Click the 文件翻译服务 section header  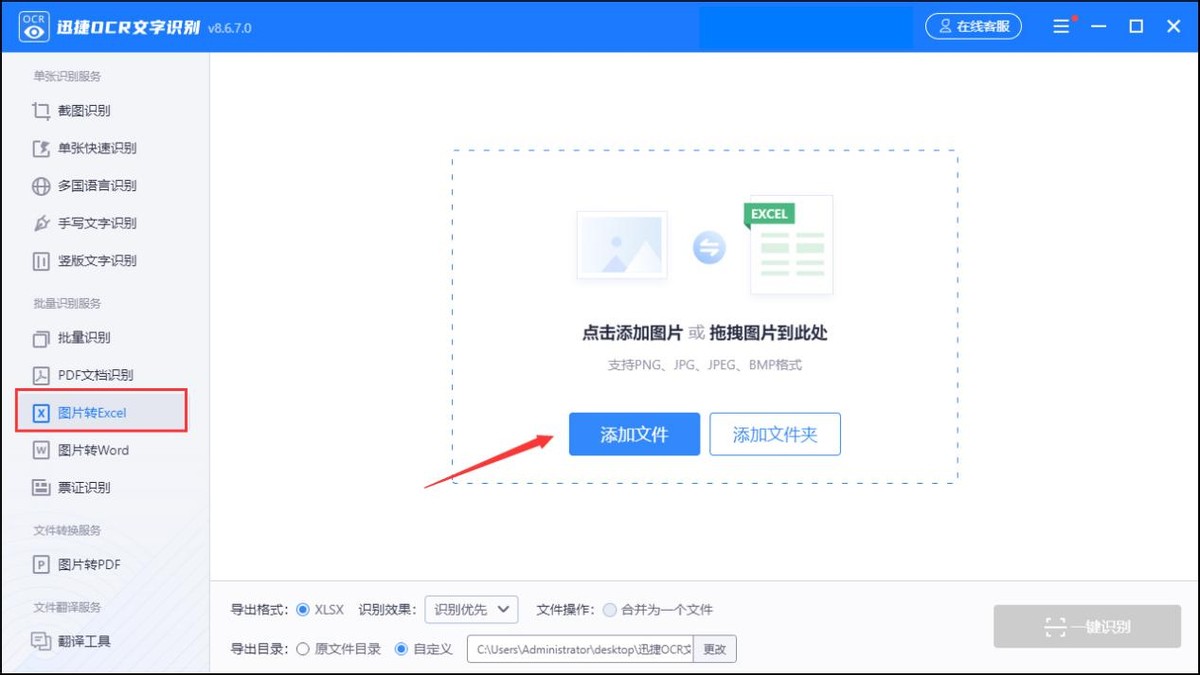point(67,607)
